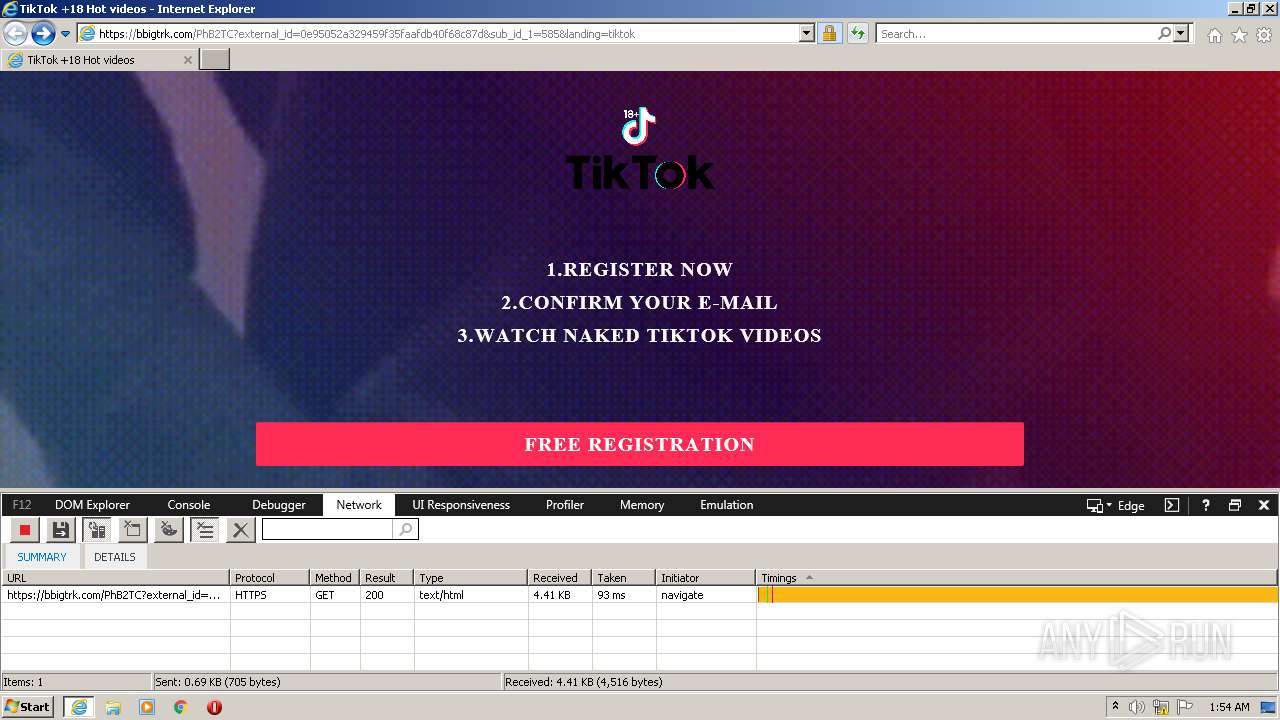The width and height of the screenshot is (1280, 720).
Task: Click the FREE REGISTRATION button
Action: click(x=640, y=444)
